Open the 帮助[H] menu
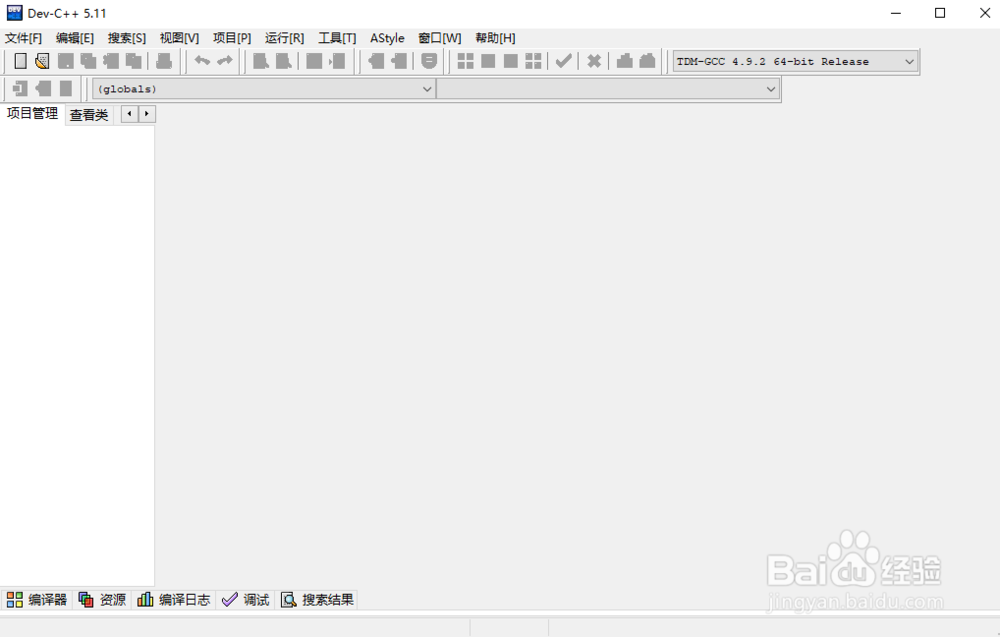 point(496,38)
